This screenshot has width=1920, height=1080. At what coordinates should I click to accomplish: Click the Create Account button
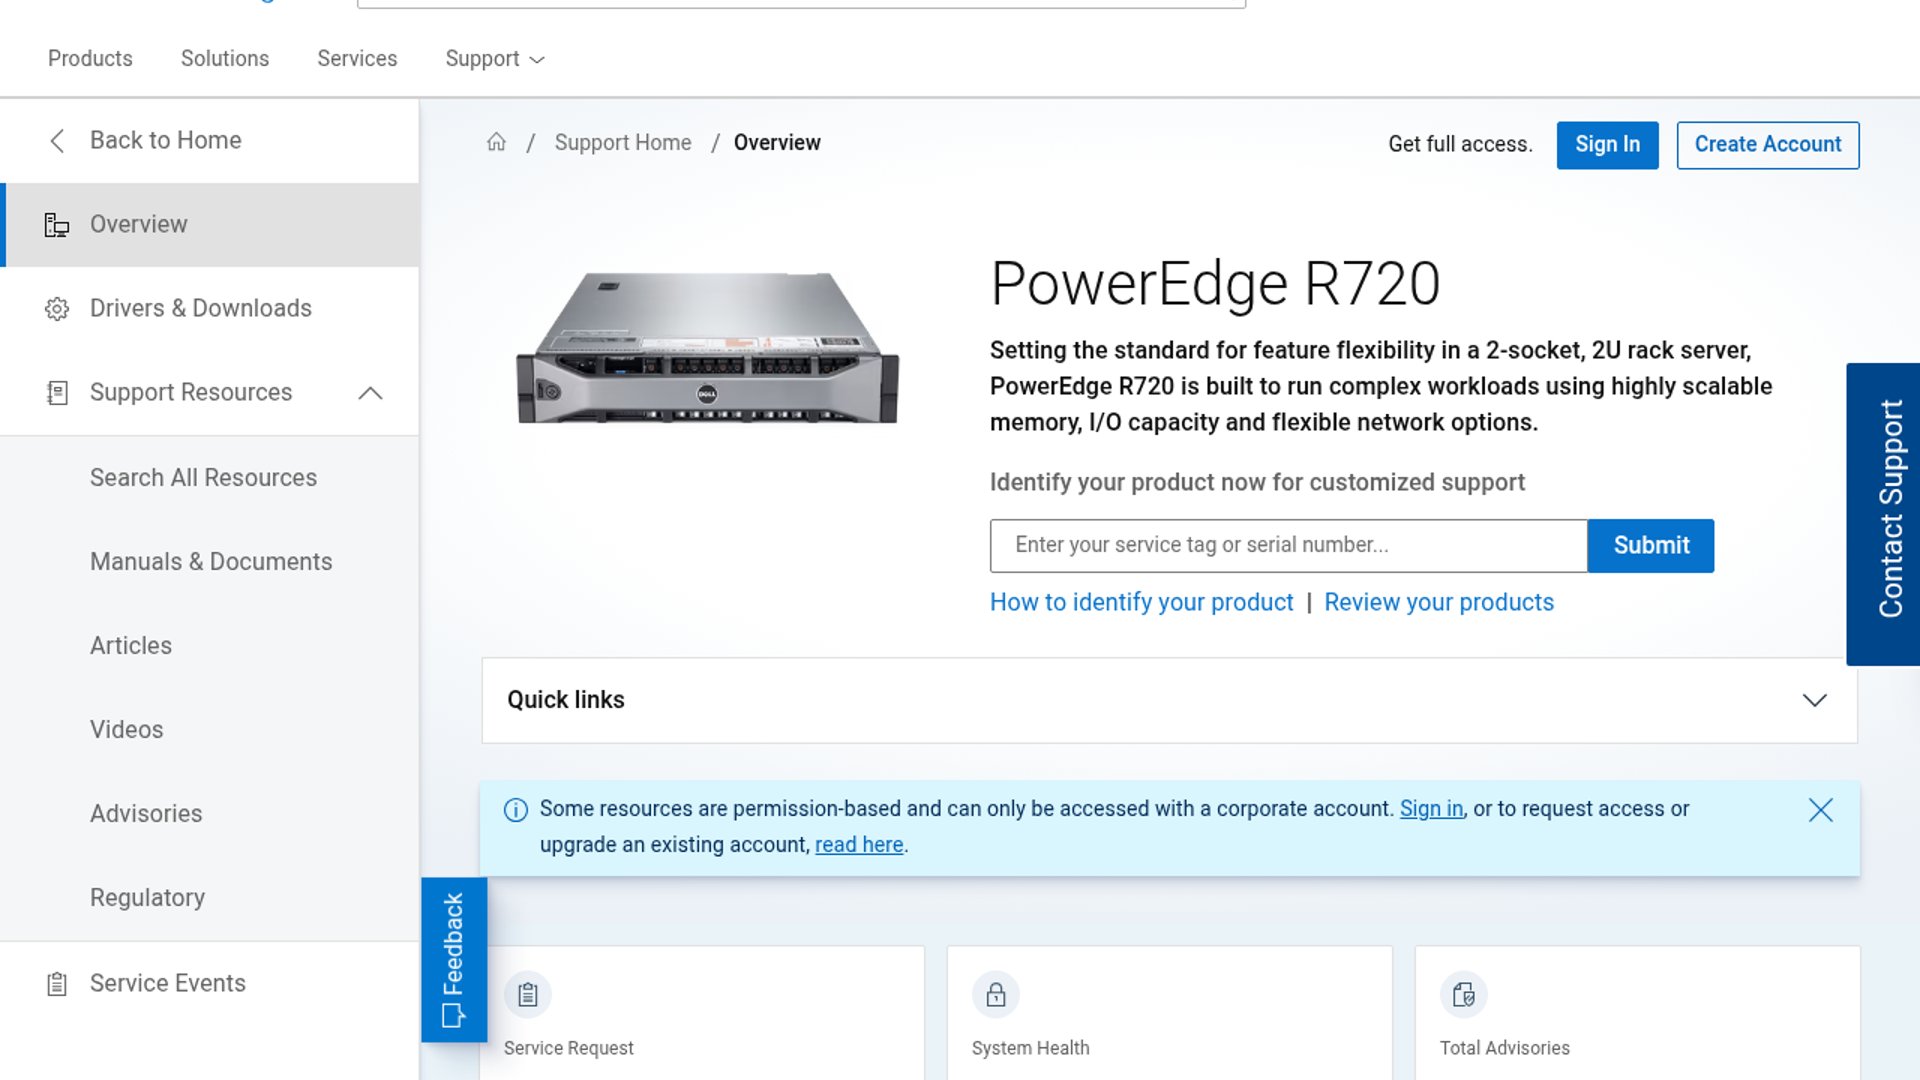[1768, 145]
